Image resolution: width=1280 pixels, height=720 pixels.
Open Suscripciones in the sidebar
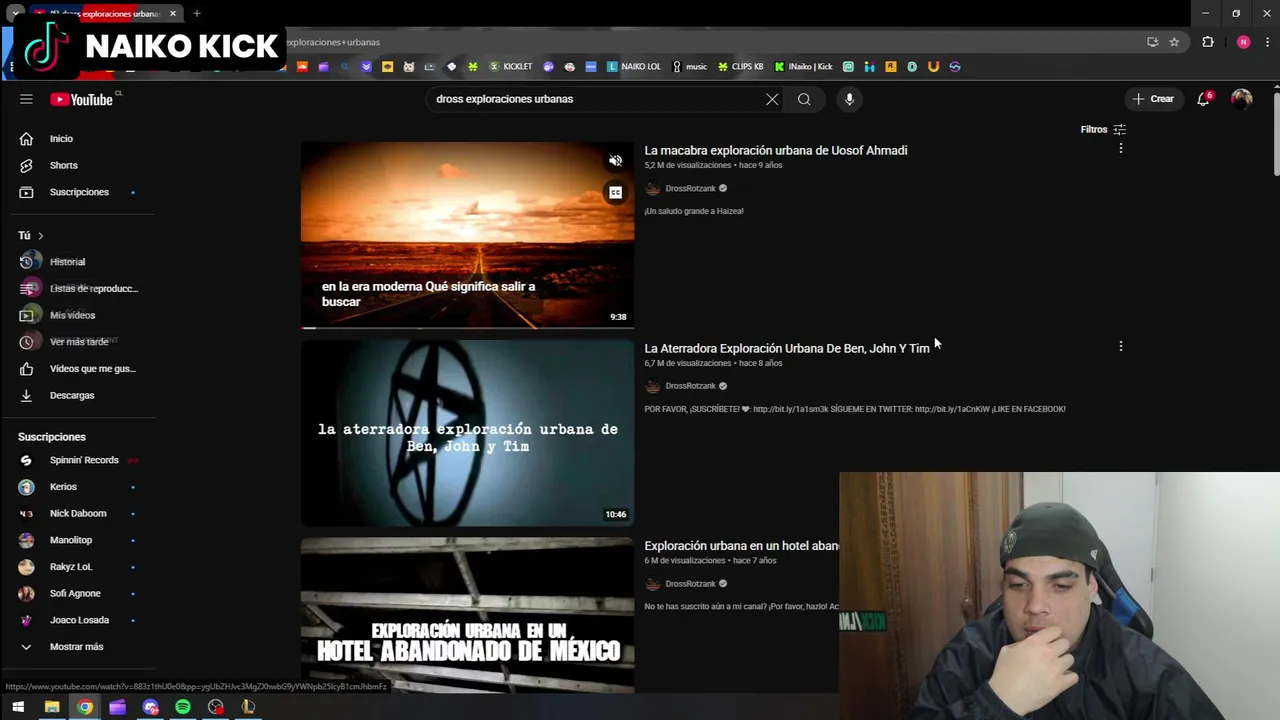(79, 192)
